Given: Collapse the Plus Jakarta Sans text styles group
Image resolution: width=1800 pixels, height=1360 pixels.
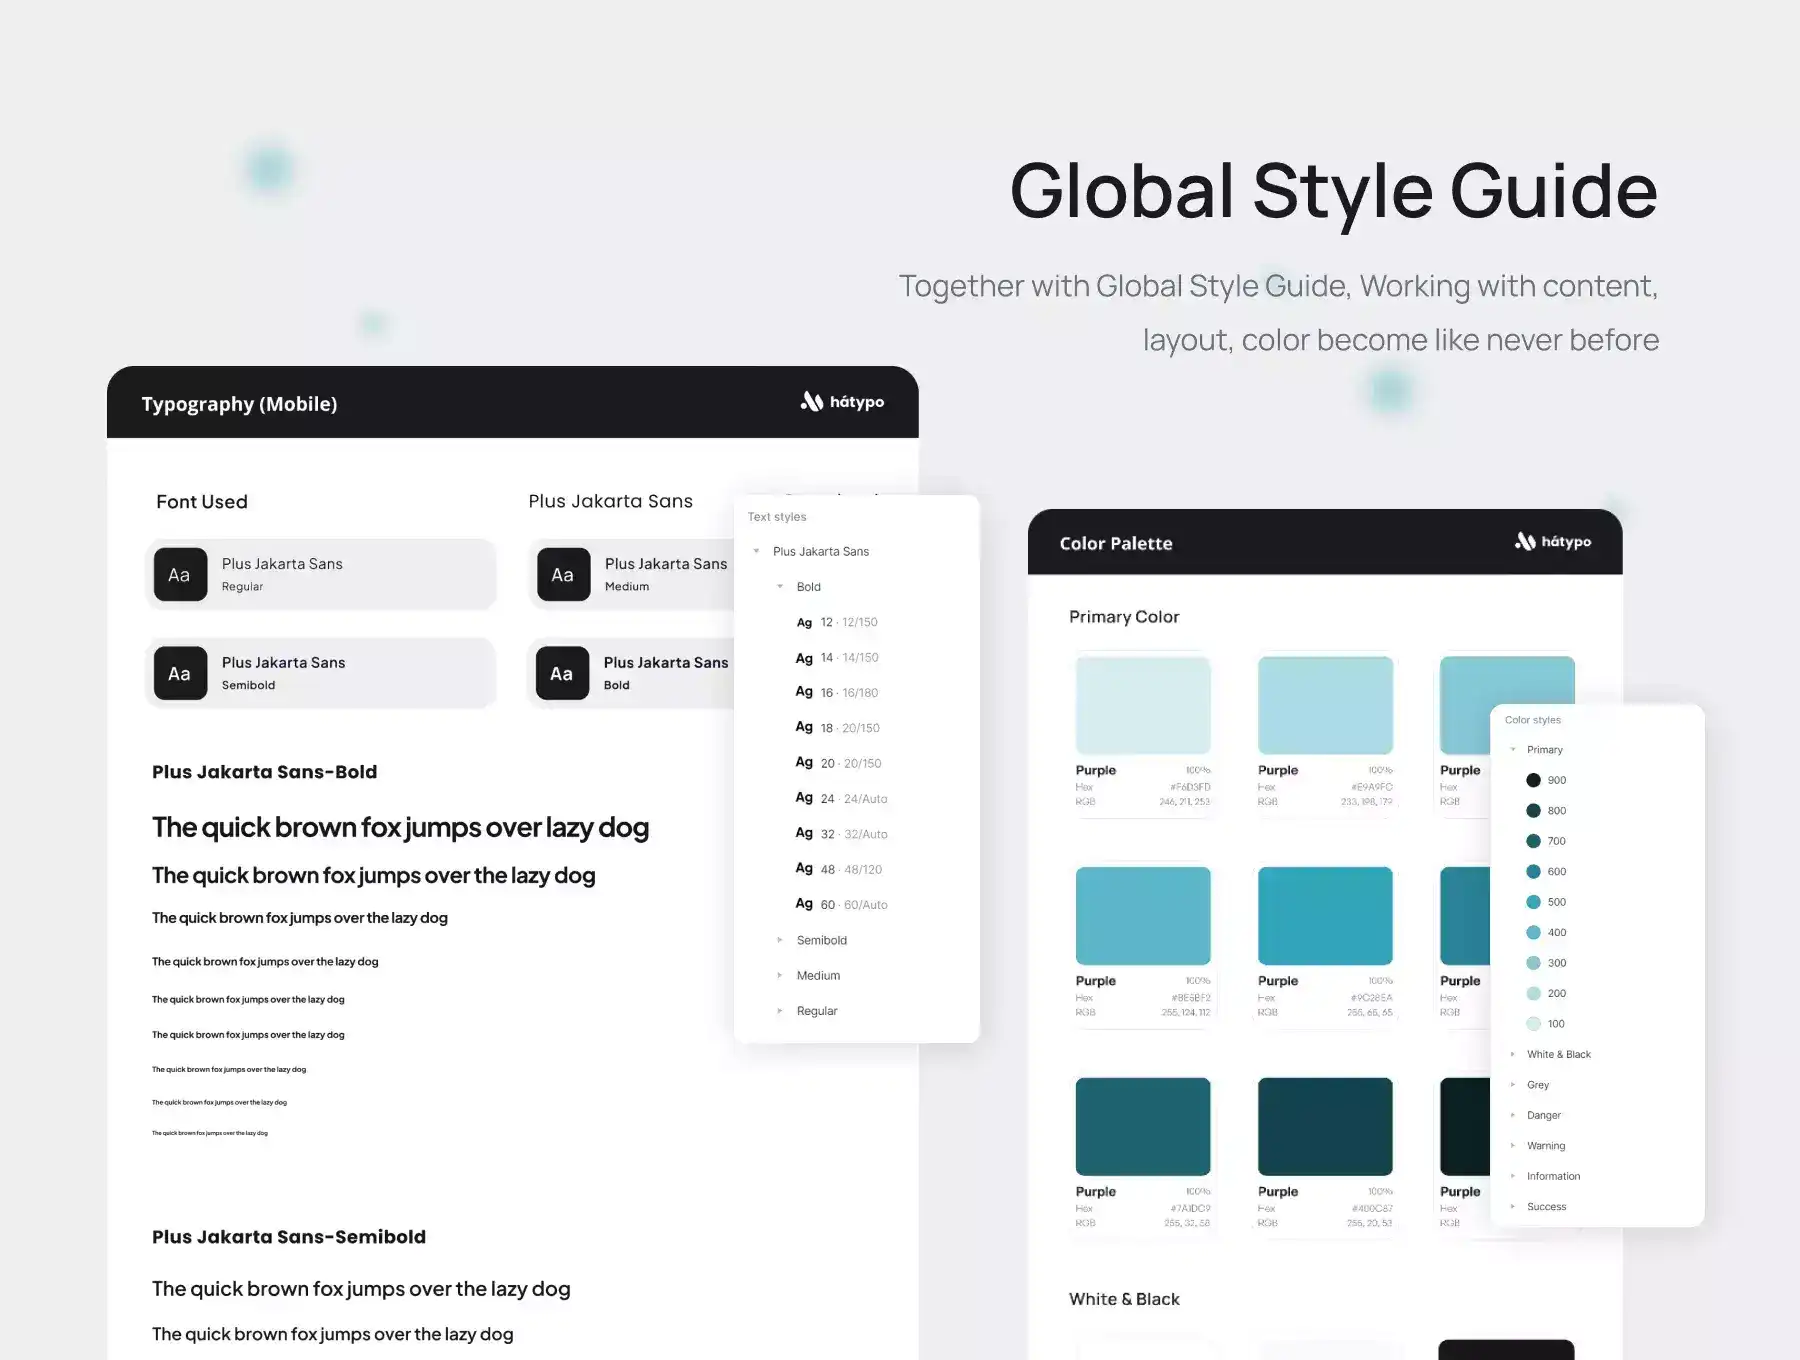Looking at the screenshot, I should click(757, 551).
